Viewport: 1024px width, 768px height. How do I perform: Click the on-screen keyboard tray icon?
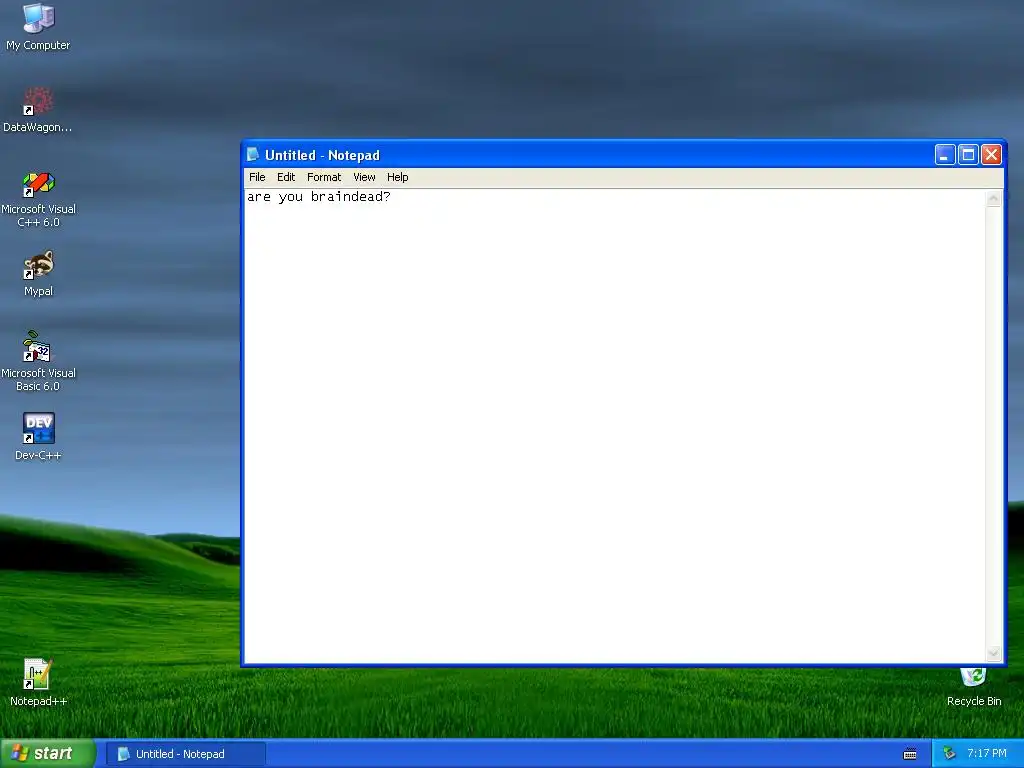tap(910, 754)
